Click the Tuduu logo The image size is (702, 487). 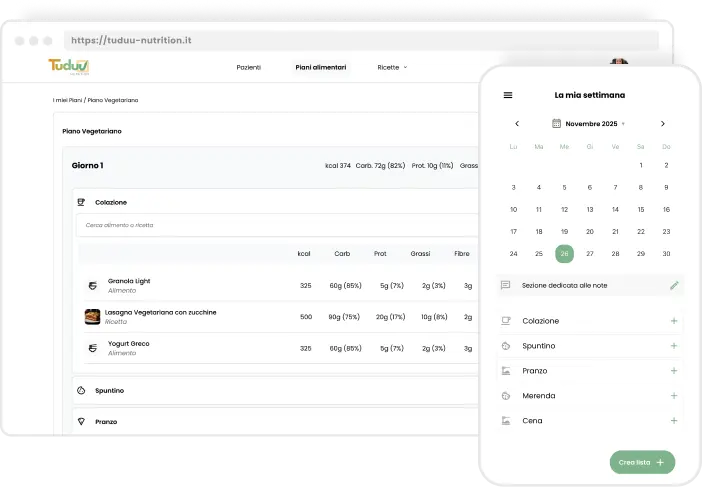69,67
